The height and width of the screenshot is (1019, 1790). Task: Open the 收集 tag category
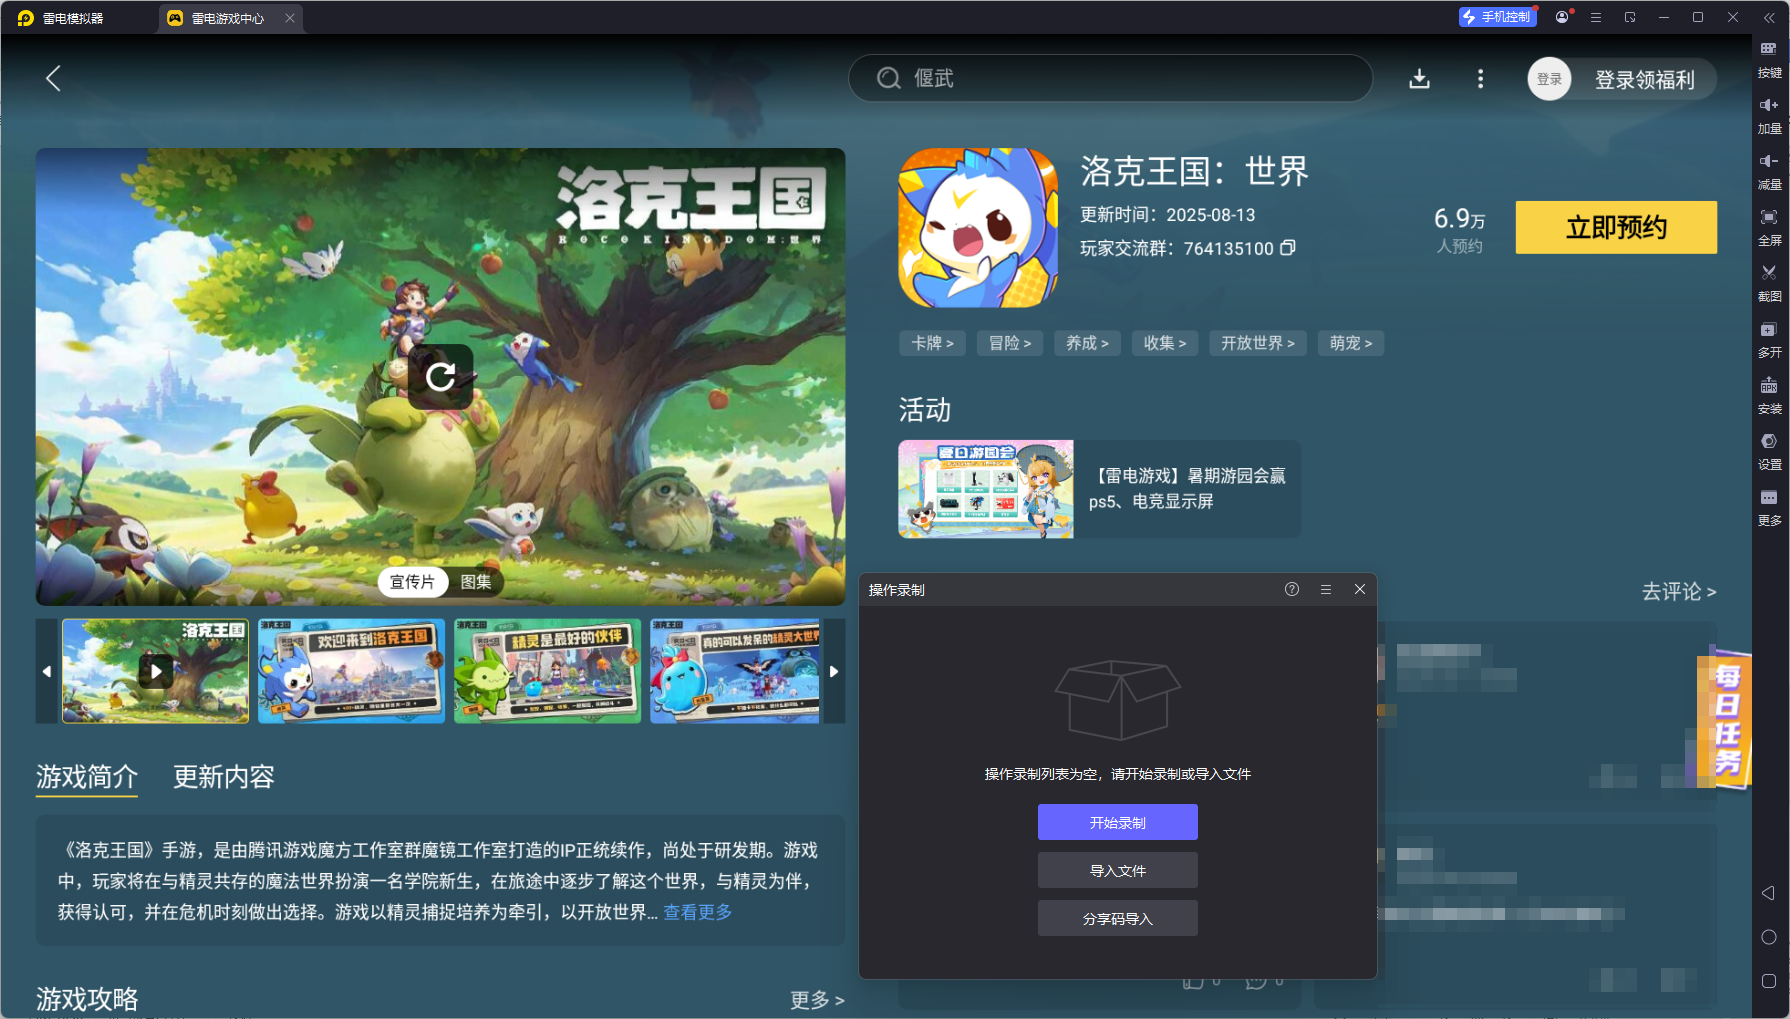click(1165, 343)
